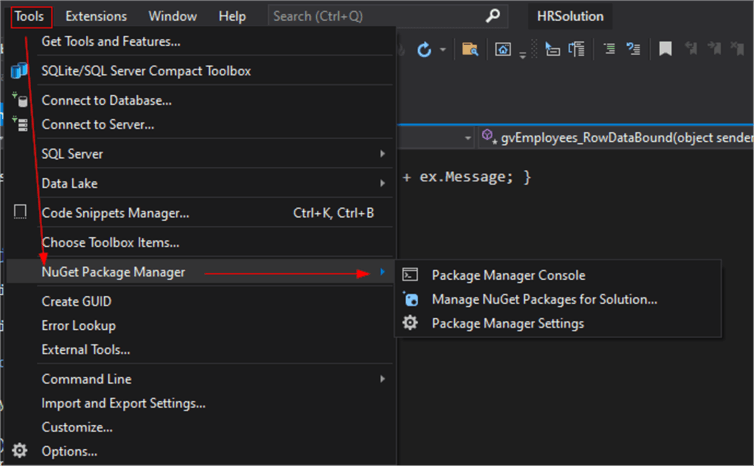This screenshot has height=466, width=754.
Task: Expand the Command Line submenu
Action: (382, 379)
